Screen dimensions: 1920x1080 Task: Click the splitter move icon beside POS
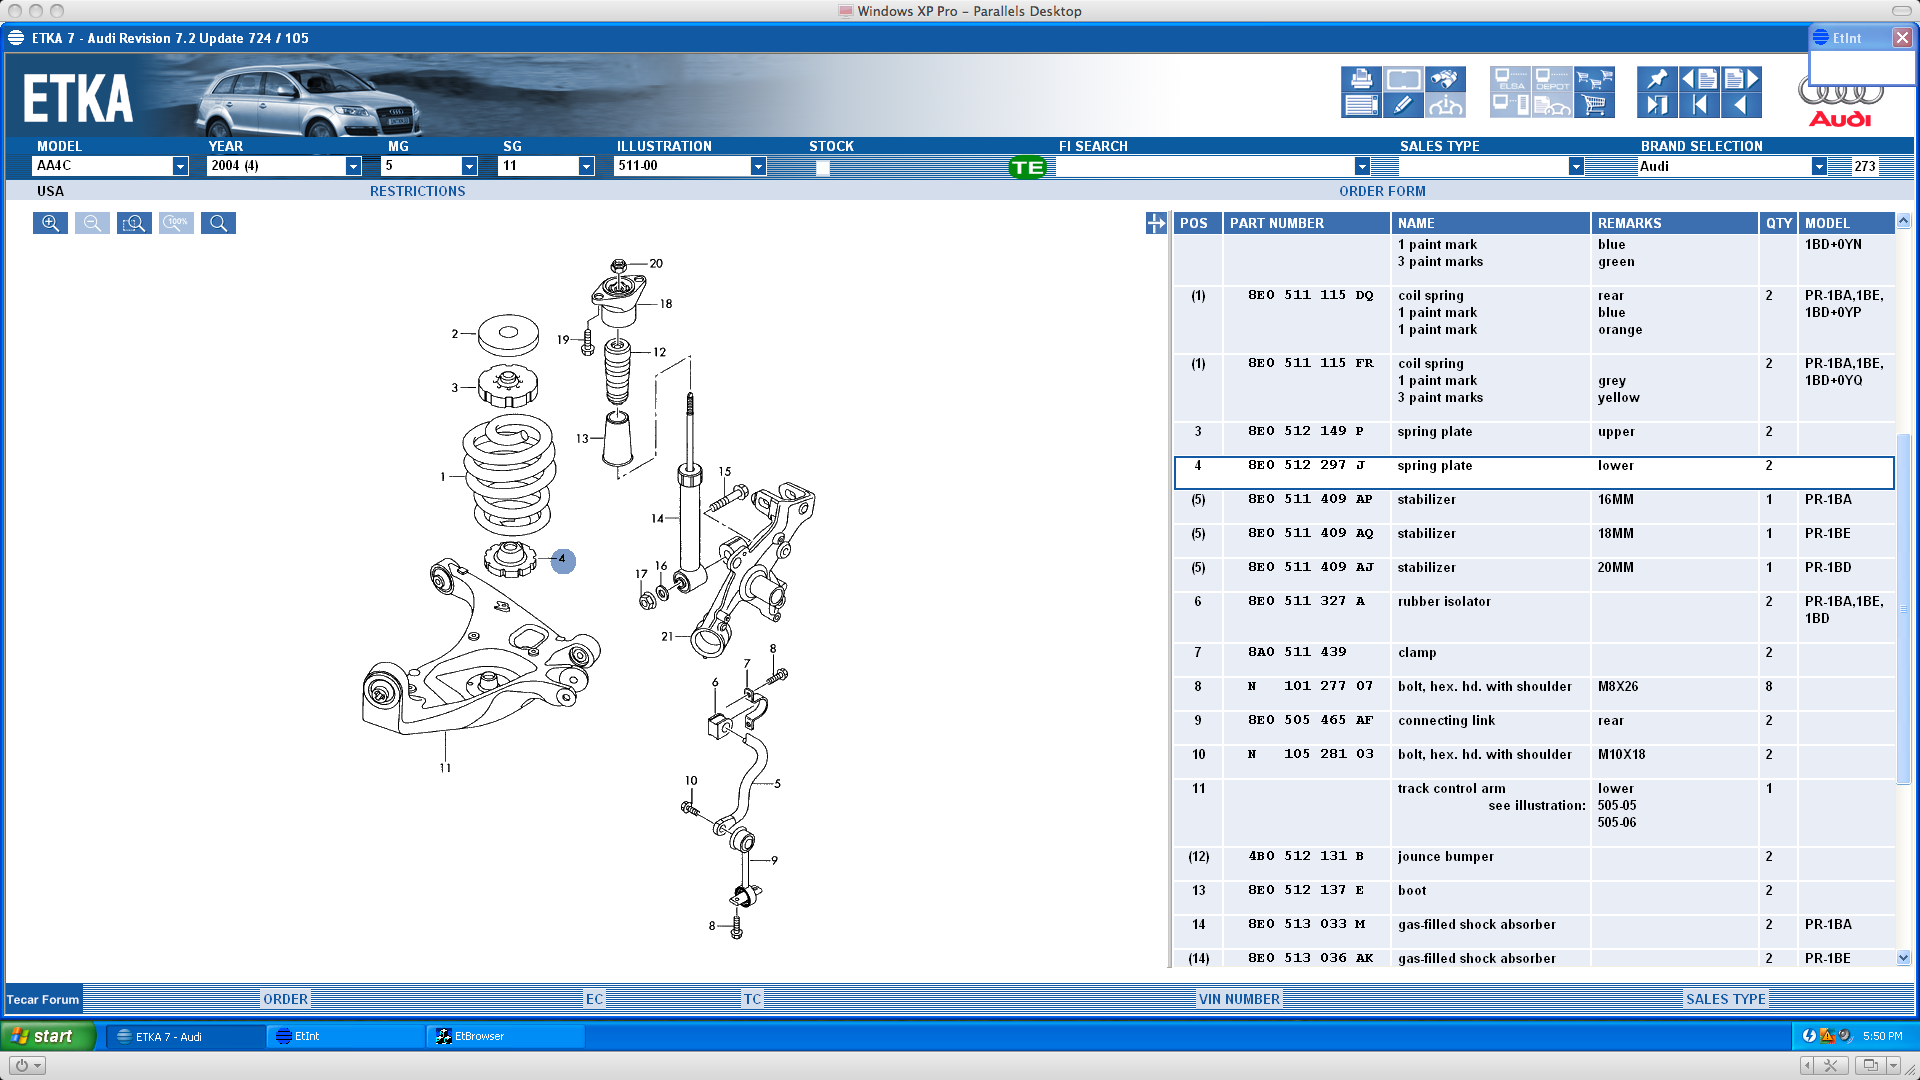1156,223
